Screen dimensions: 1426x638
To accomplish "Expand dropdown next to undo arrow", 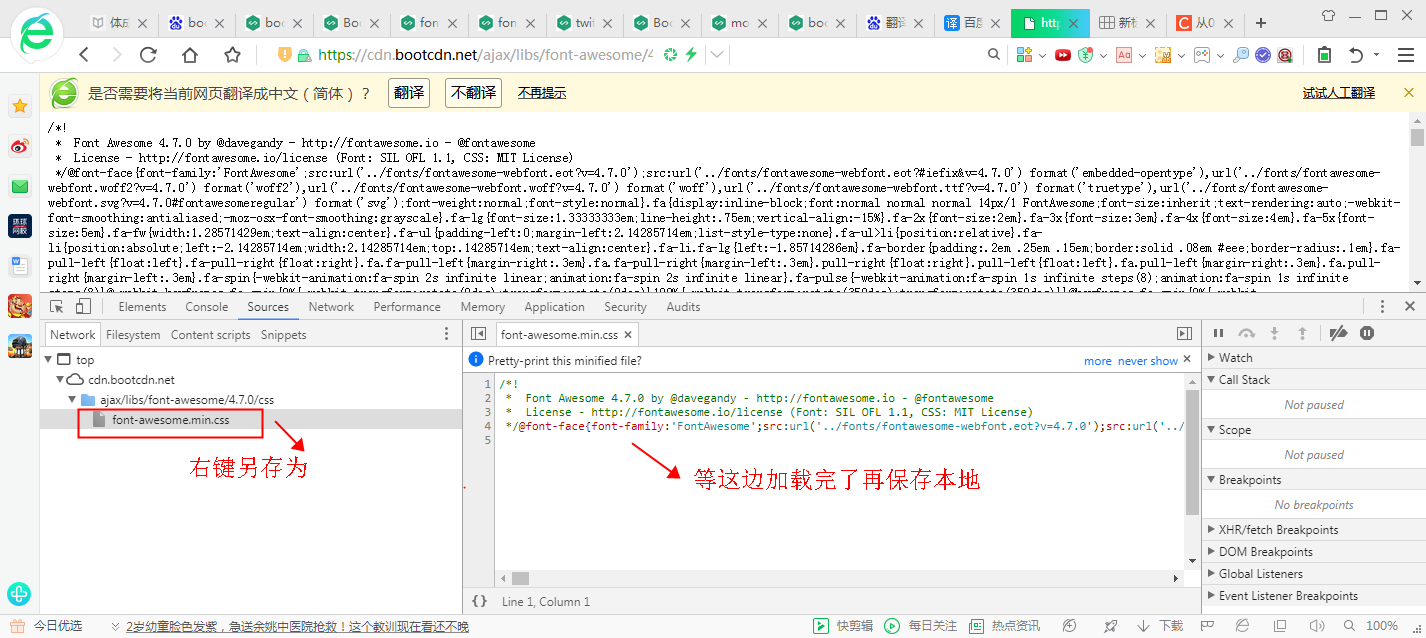I will click(x=1377, y=56).
